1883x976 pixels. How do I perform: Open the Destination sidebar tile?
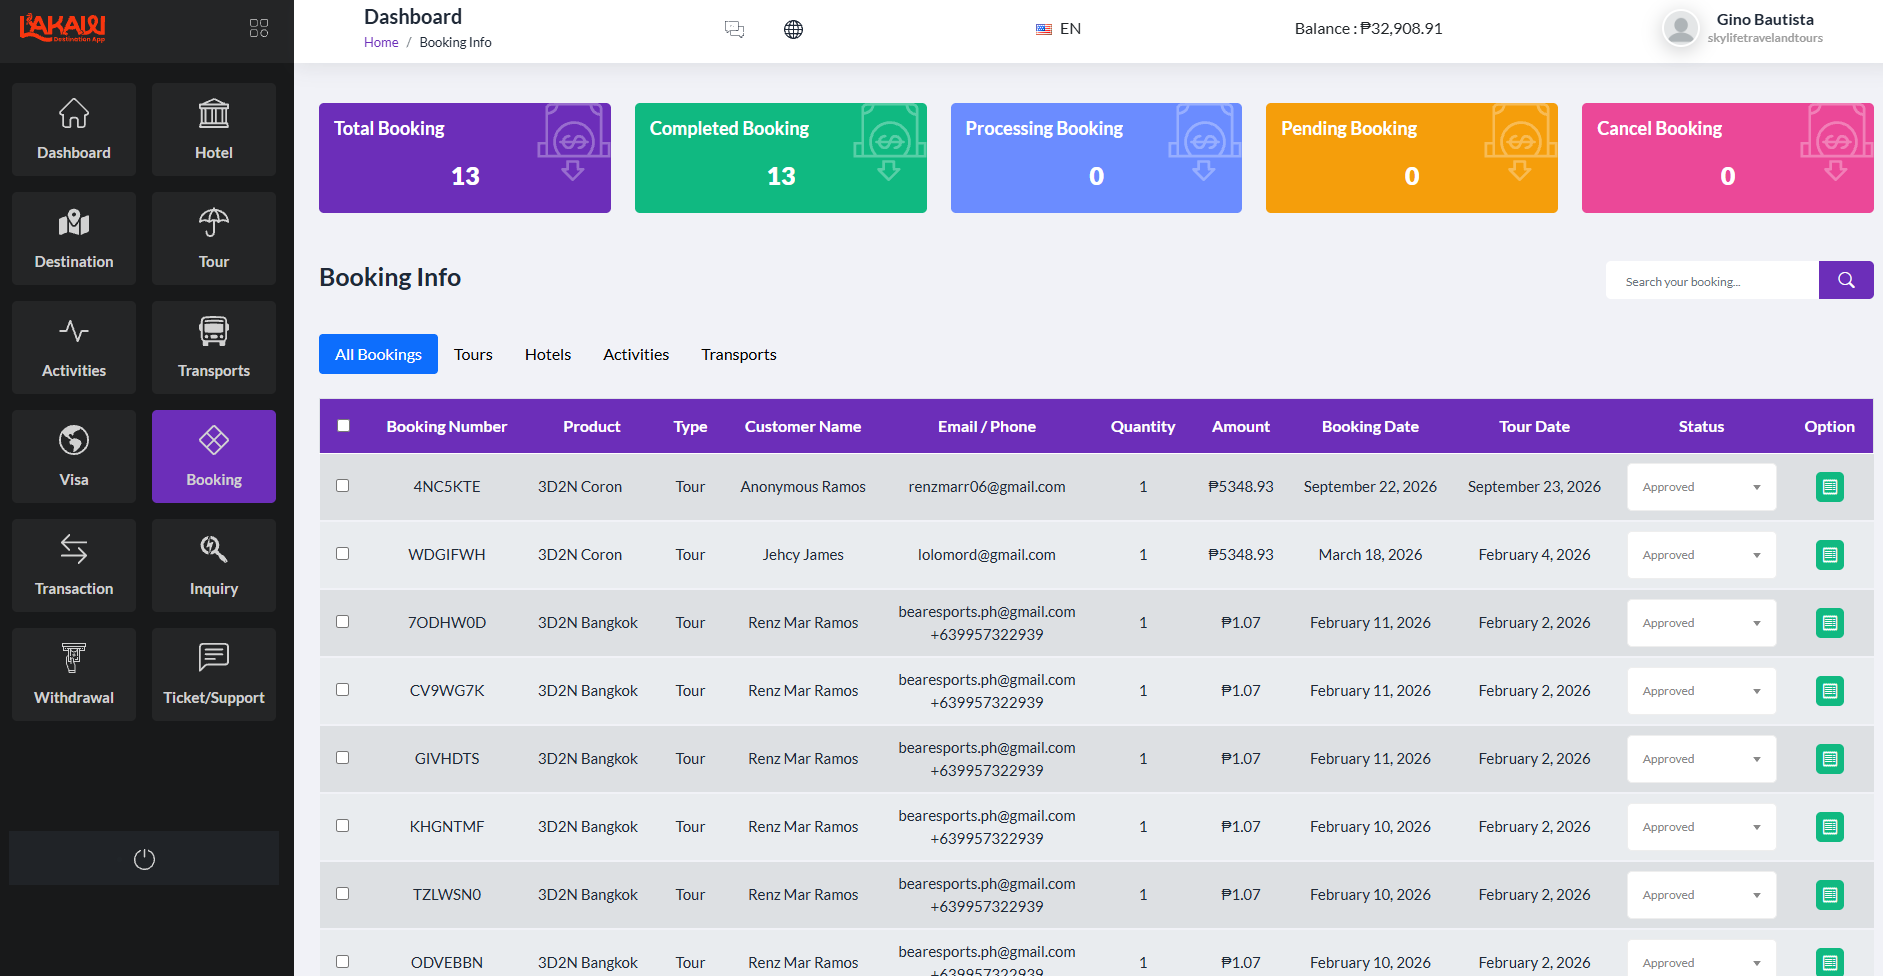click(74, 239)
